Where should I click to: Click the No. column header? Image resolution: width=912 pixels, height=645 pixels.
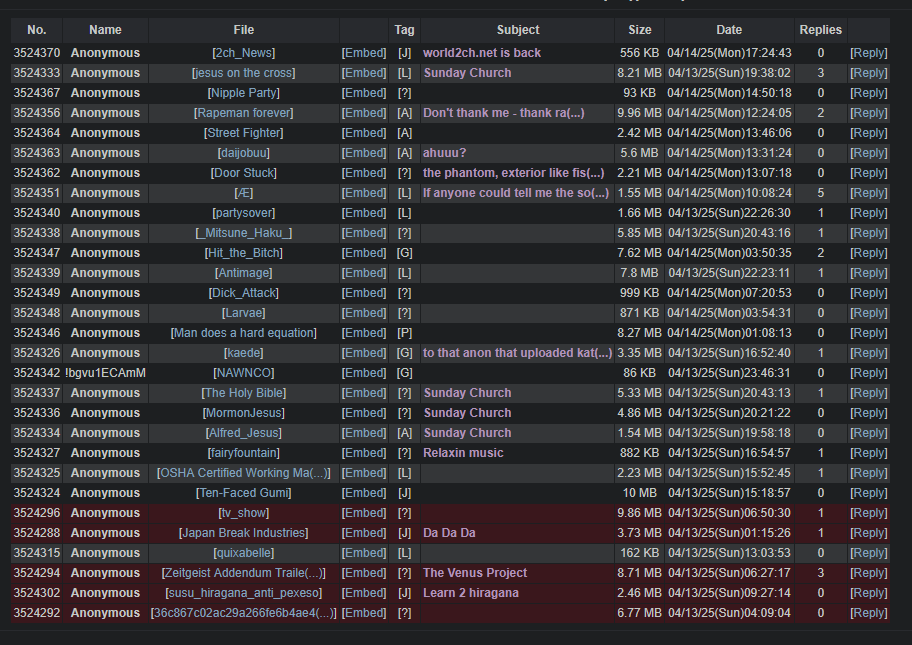click(x=37, y=30)
